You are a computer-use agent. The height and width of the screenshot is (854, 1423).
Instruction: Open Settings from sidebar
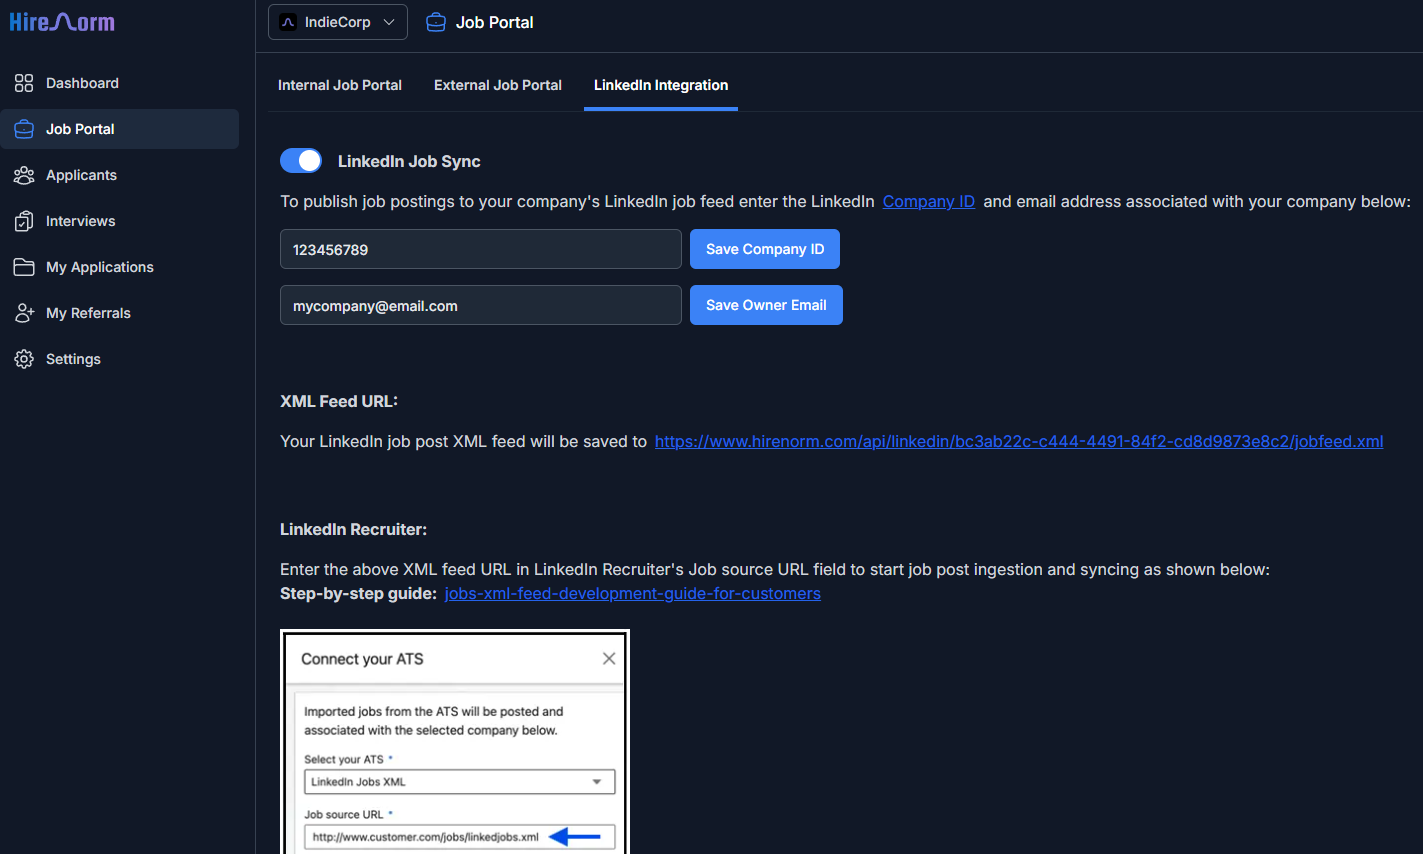pyautogui.click(x=120, y=359)
